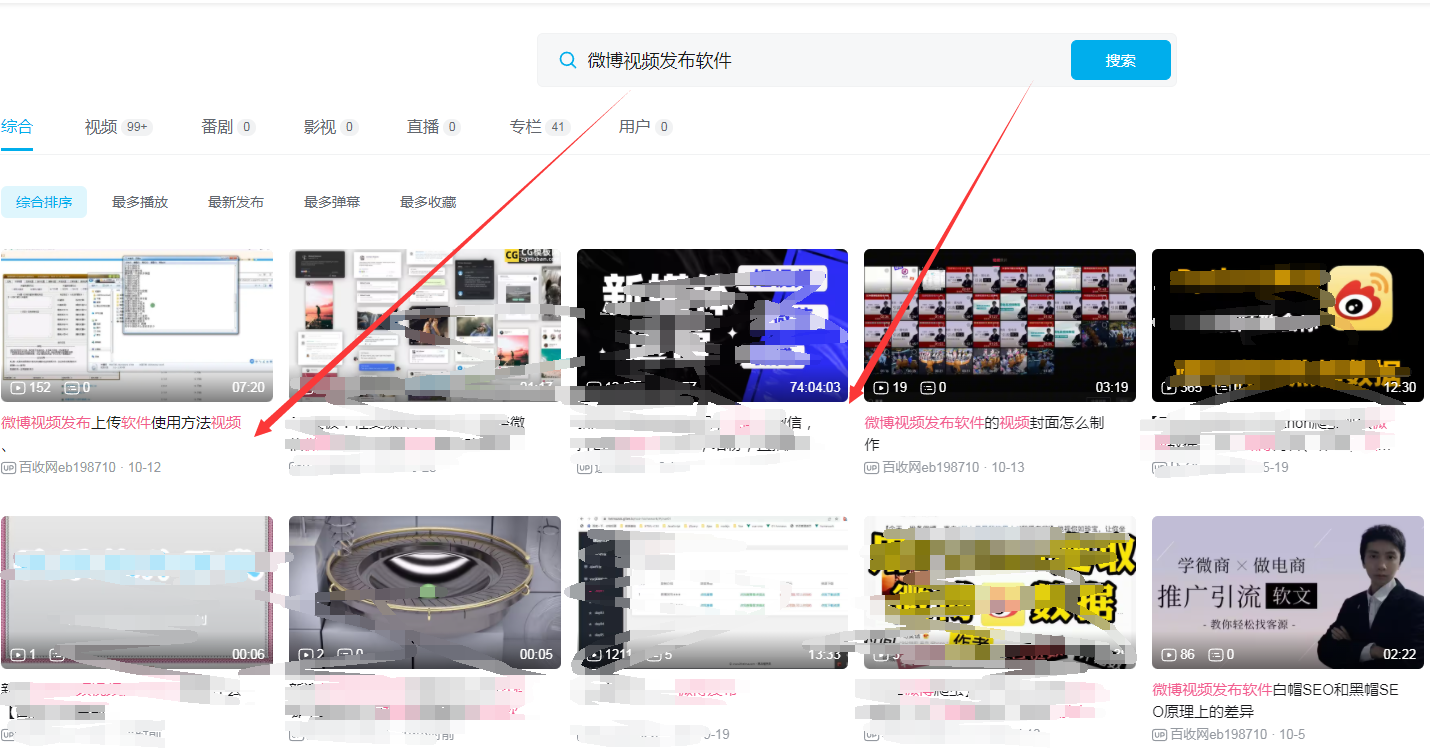The width and height of the screenshot is (1430, 755).
Task: Select 综合排序 sort option
Action: pyautogui.click(x=44, y=202)
